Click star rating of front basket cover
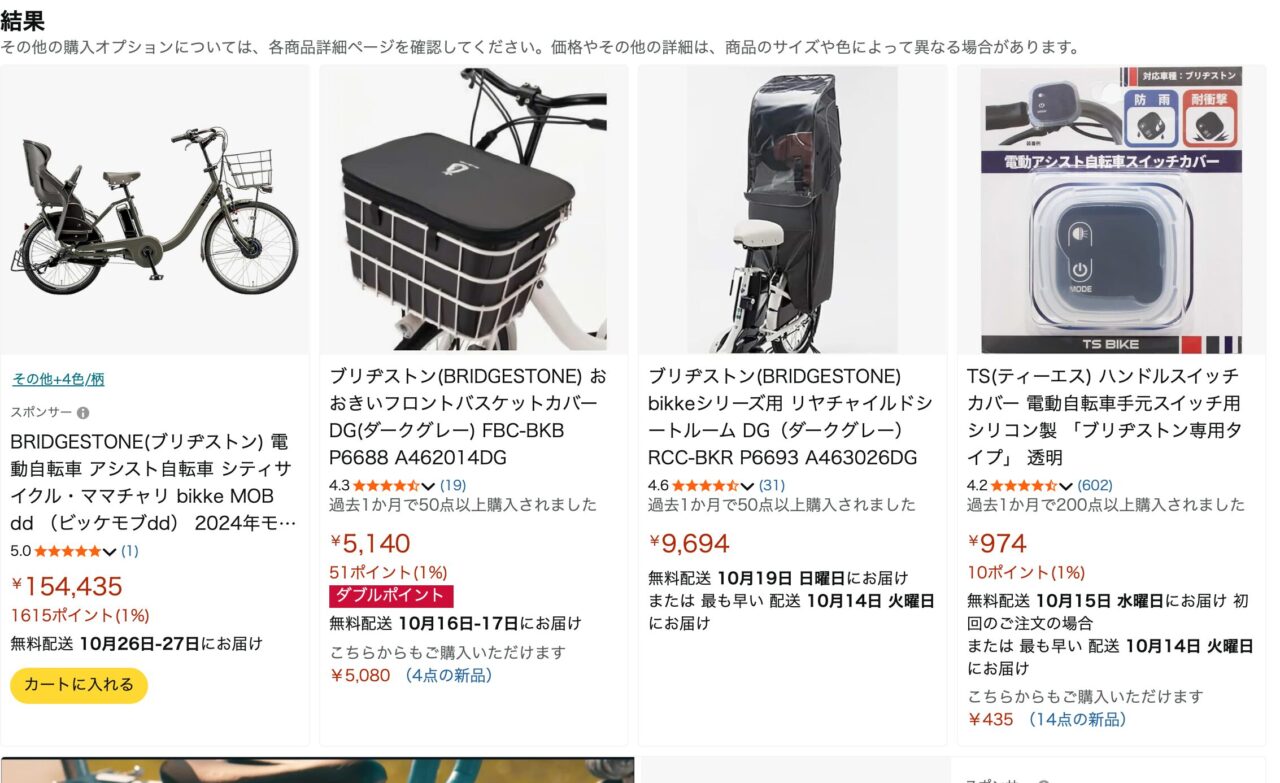1280x783 pixels. coord(386,485)
